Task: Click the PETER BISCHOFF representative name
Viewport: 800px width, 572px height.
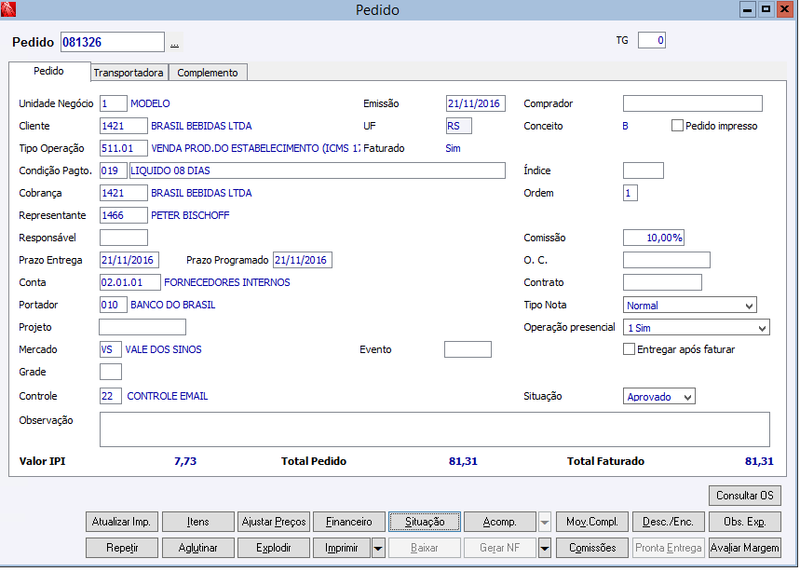Action: (x=190, y=215)
